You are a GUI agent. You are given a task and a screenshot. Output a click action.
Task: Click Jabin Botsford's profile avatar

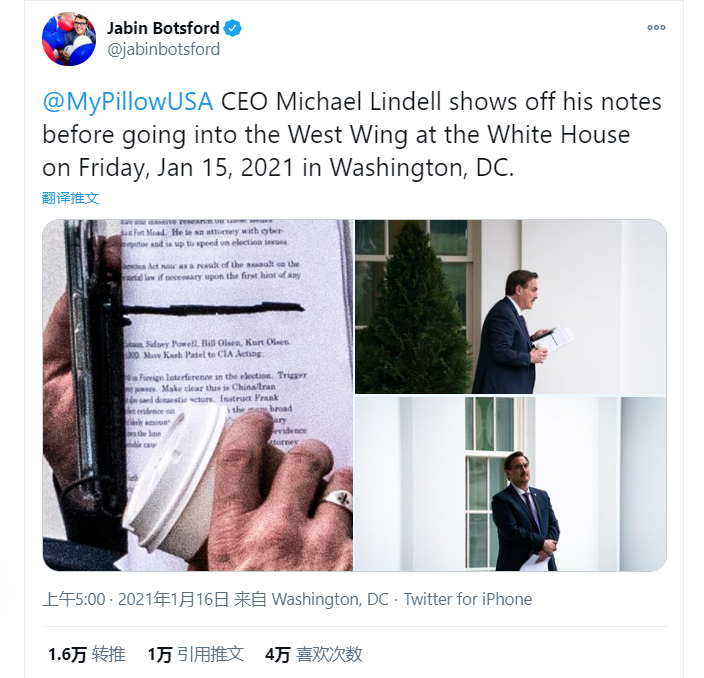69,39
